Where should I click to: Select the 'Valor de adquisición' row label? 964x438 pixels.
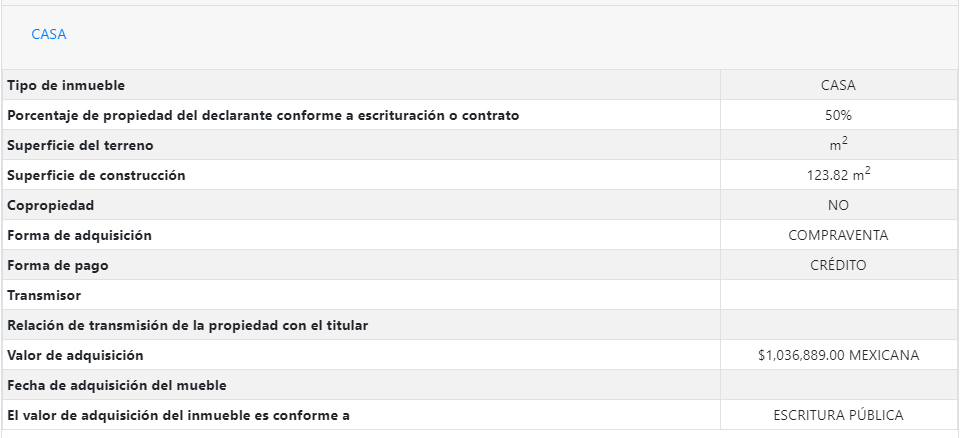click(76, 355)
